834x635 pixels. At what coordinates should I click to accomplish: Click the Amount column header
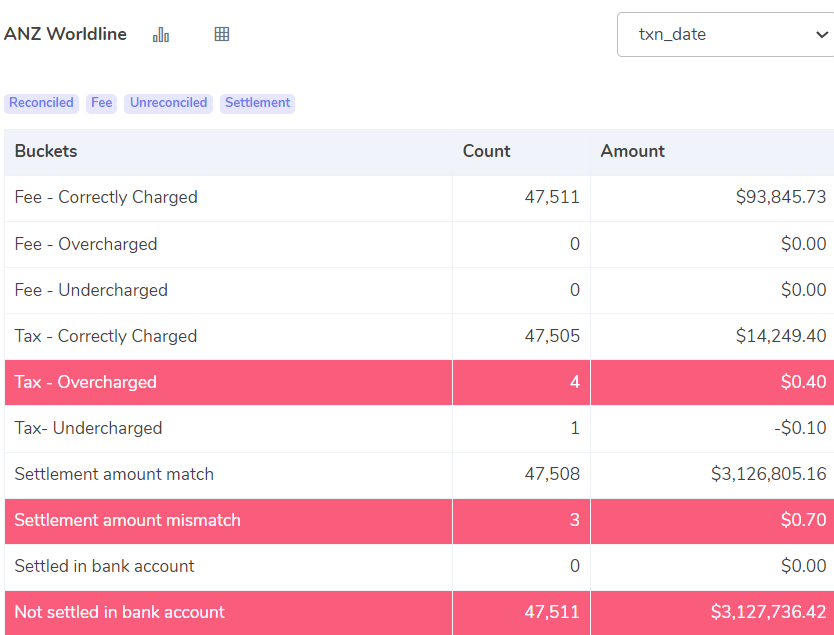coord(633,151)
